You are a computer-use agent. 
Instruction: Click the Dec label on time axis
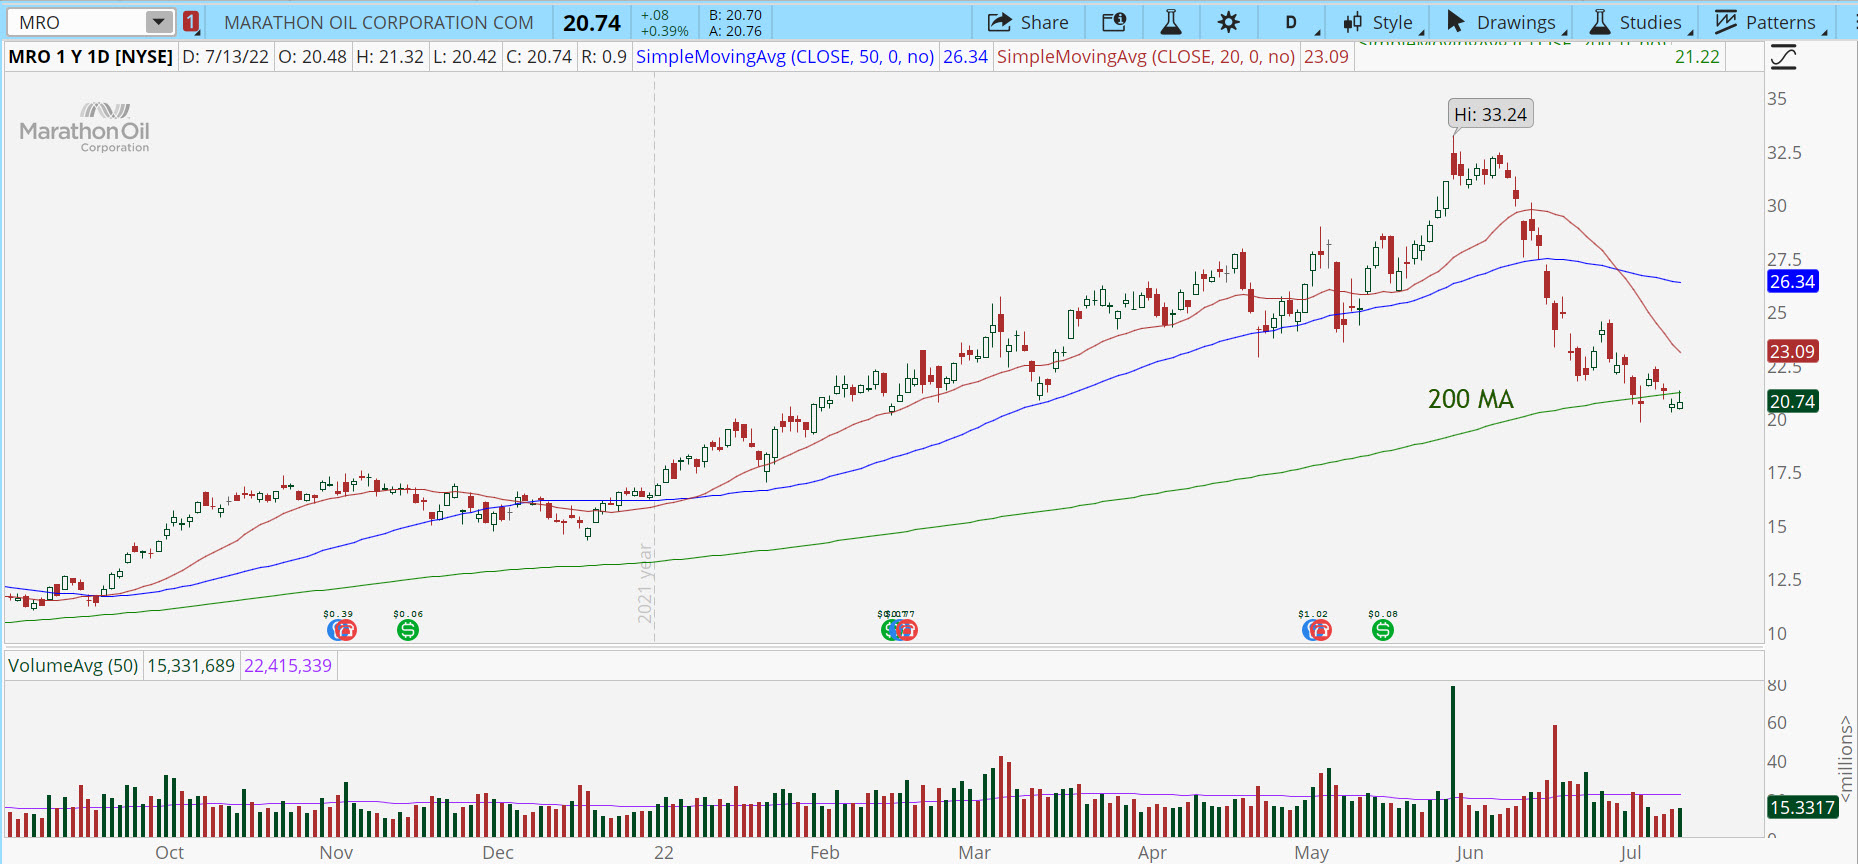[498, 853]
